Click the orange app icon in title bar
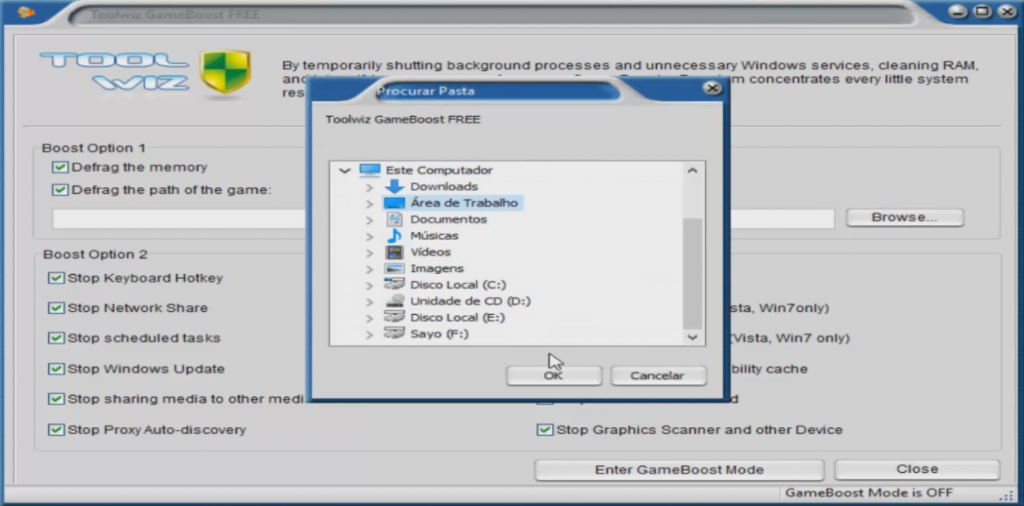 (x=26, y=12)
